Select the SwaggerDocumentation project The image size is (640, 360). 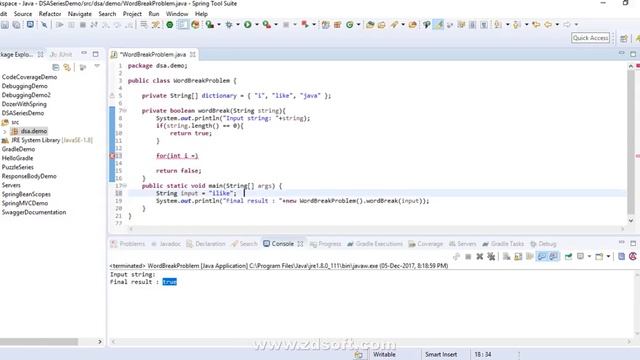(x=34, y=212)
